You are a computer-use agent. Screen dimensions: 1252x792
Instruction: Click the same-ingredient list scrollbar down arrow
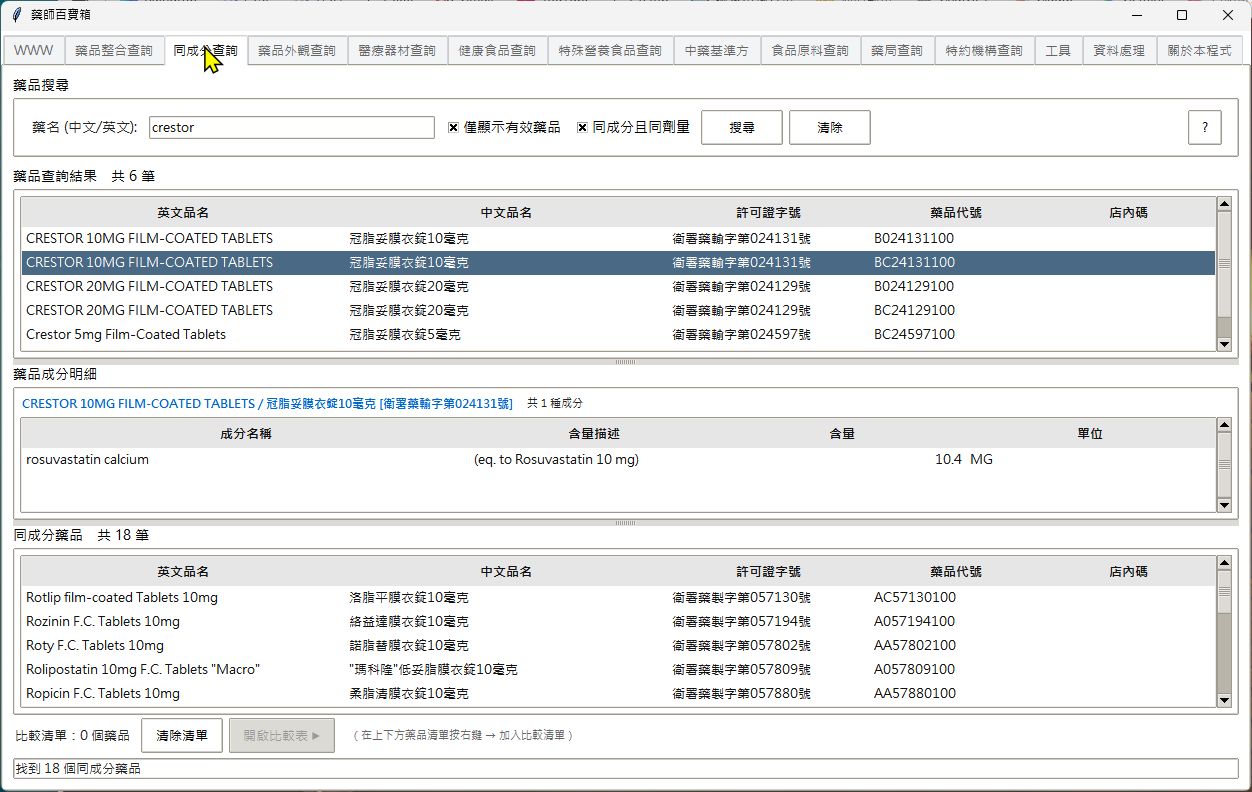1224,702
